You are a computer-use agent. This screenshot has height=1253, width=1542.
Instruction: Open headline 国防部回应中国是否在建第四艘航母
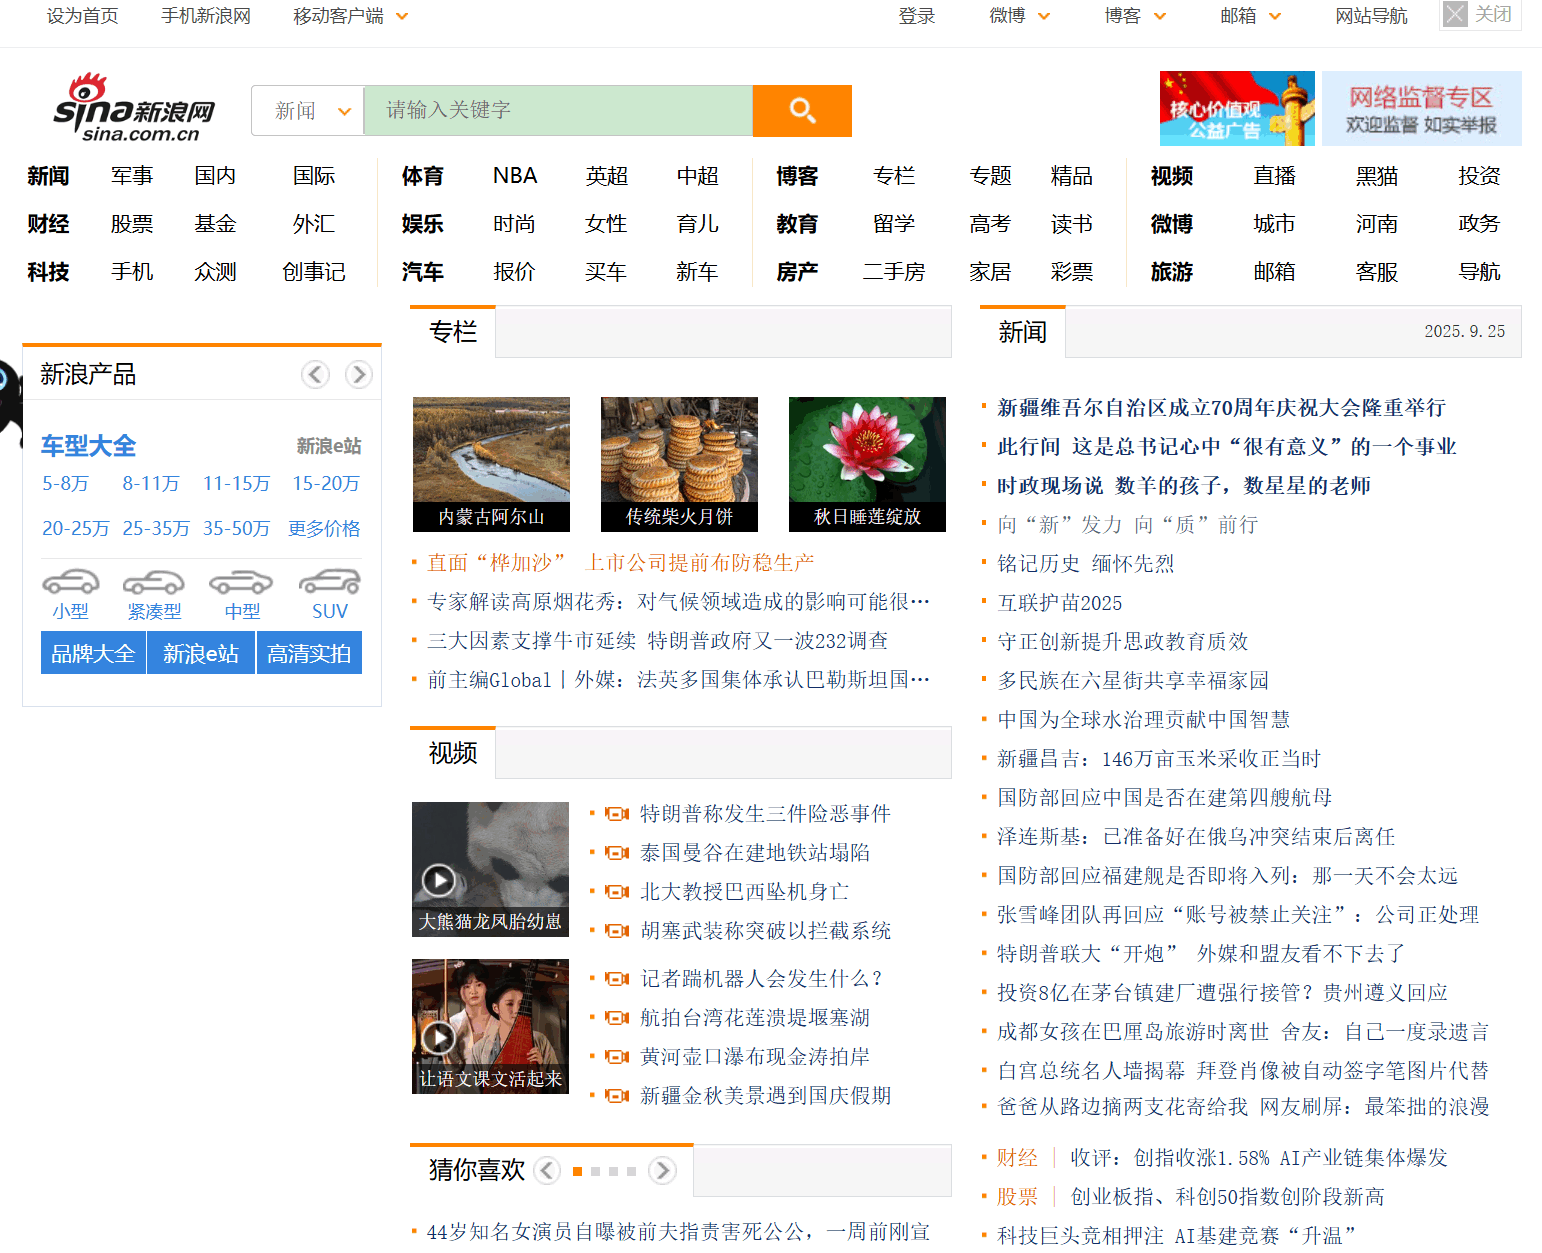pyautogui.click(x=1165, y=798)
